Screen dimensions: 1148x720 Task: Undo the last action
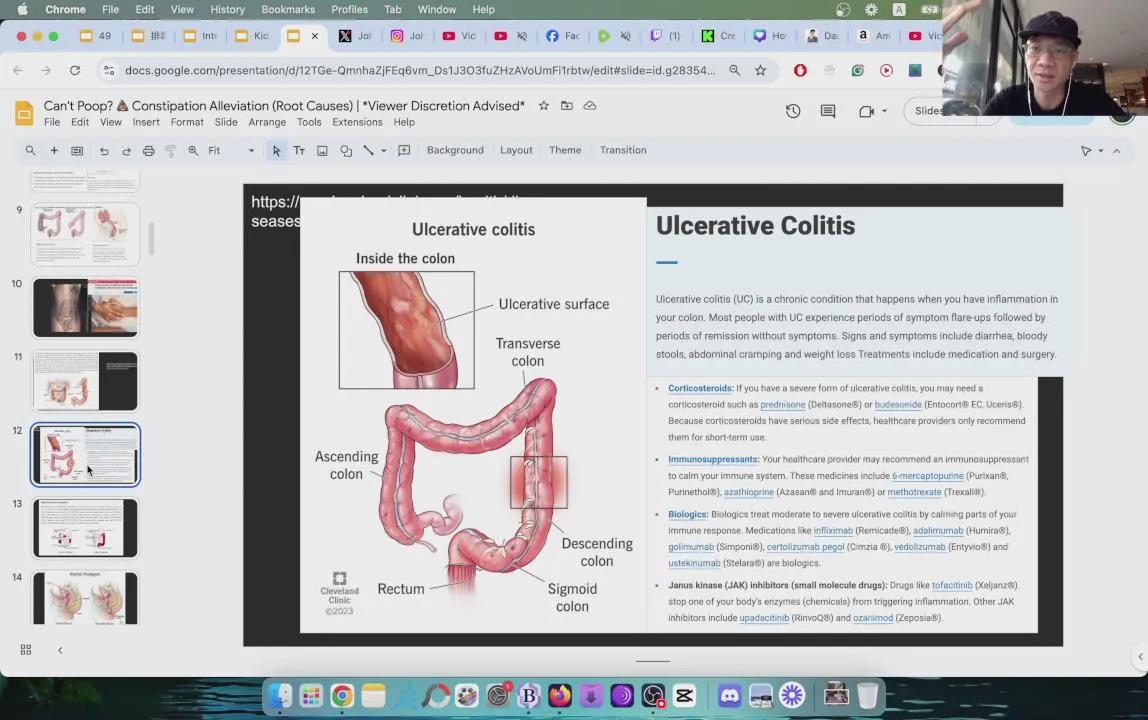(104, 151)
